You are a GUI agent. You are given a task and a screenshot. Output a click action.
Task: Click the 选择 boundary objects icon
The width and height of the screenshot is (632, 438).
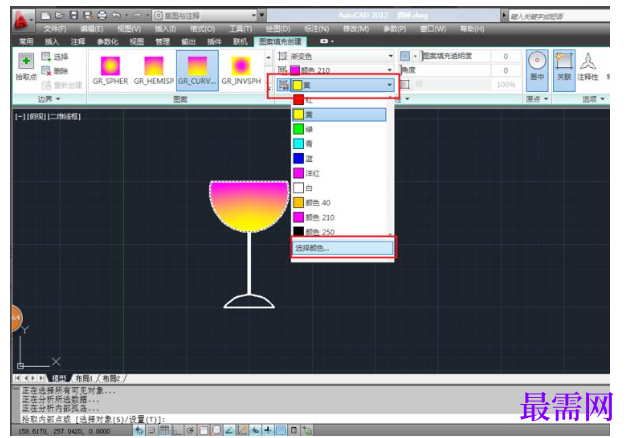coord(46,56)
